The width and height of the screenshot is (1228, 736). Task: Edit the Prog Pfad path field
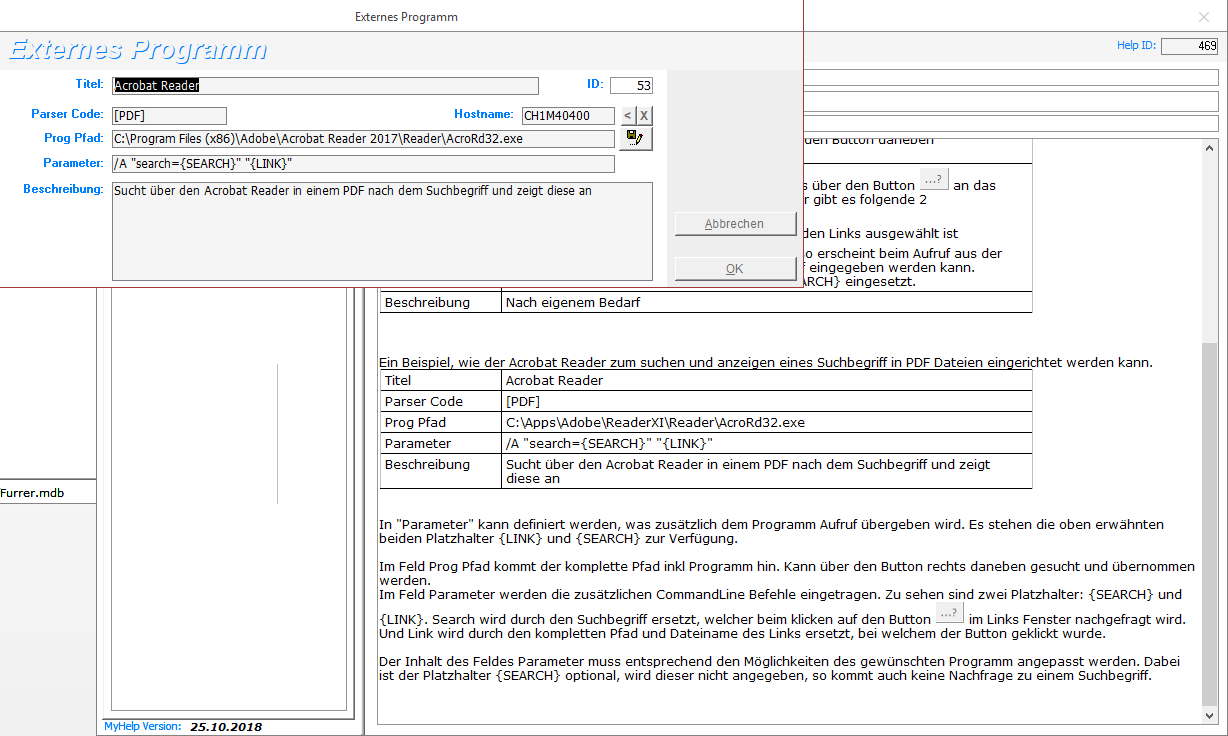[363, 139]
